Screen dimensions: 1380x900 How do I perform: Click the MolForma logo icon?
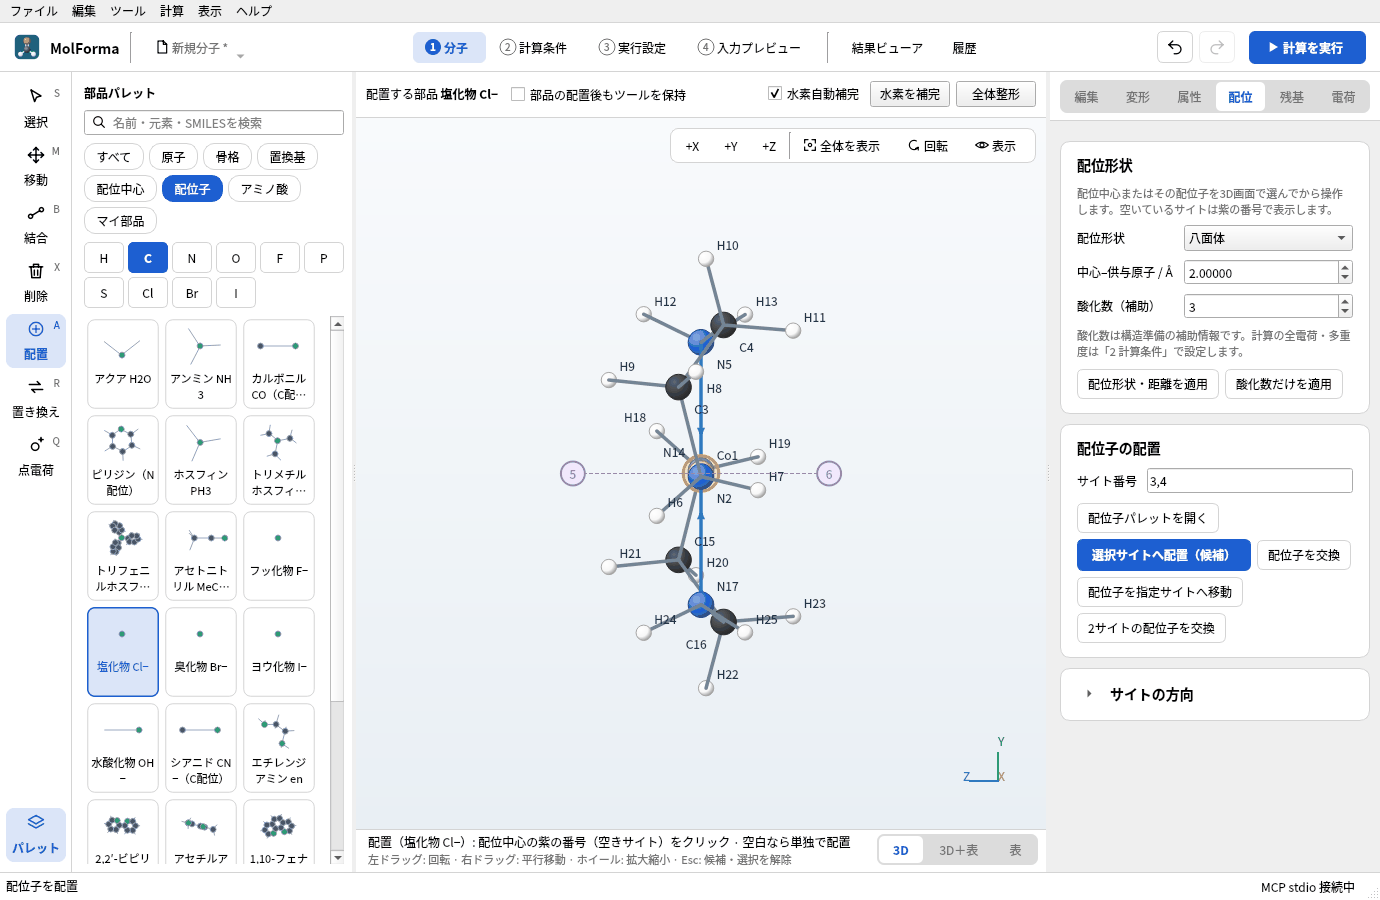(x=27, y=47)
